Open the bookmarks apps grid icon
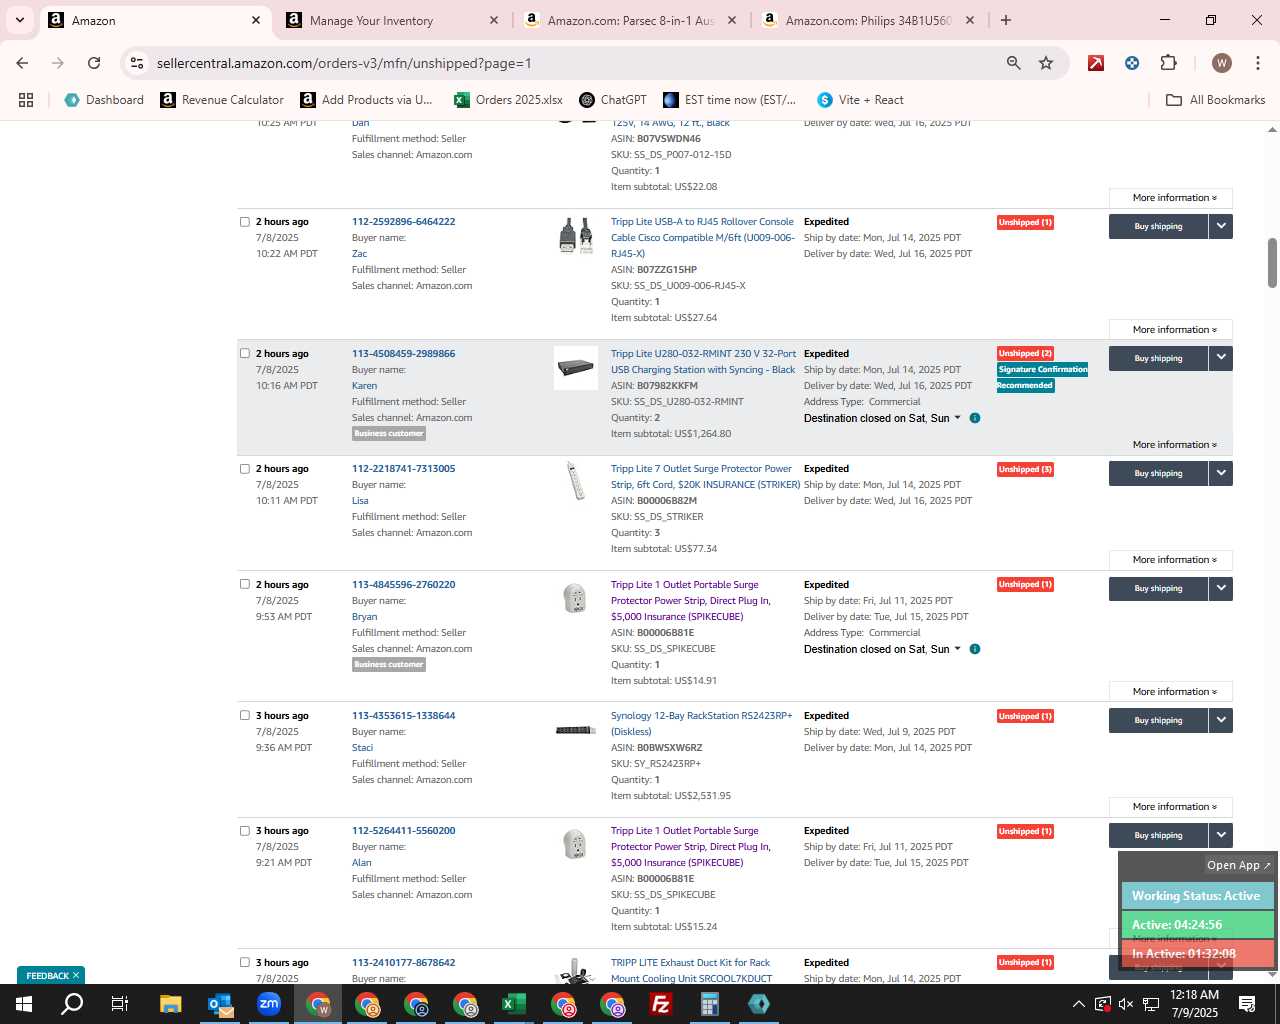Image resolution: width=1280 pixels, height=1024 pixels. (x=26, y=100)
